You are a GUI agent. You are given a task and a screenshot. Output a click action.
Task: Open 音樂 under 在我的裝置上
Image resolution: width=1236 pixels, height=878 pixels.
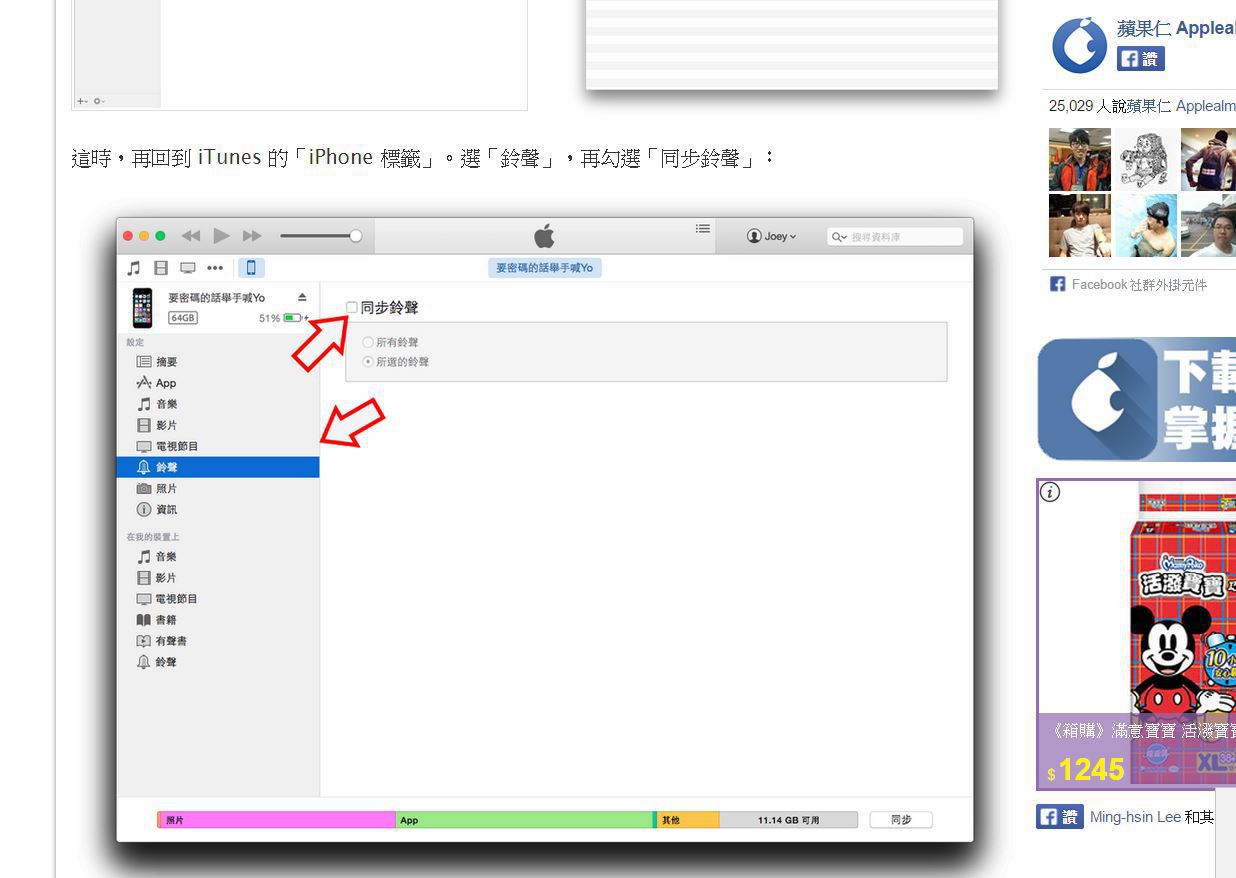pyautogui.click(x=218, y=556)
